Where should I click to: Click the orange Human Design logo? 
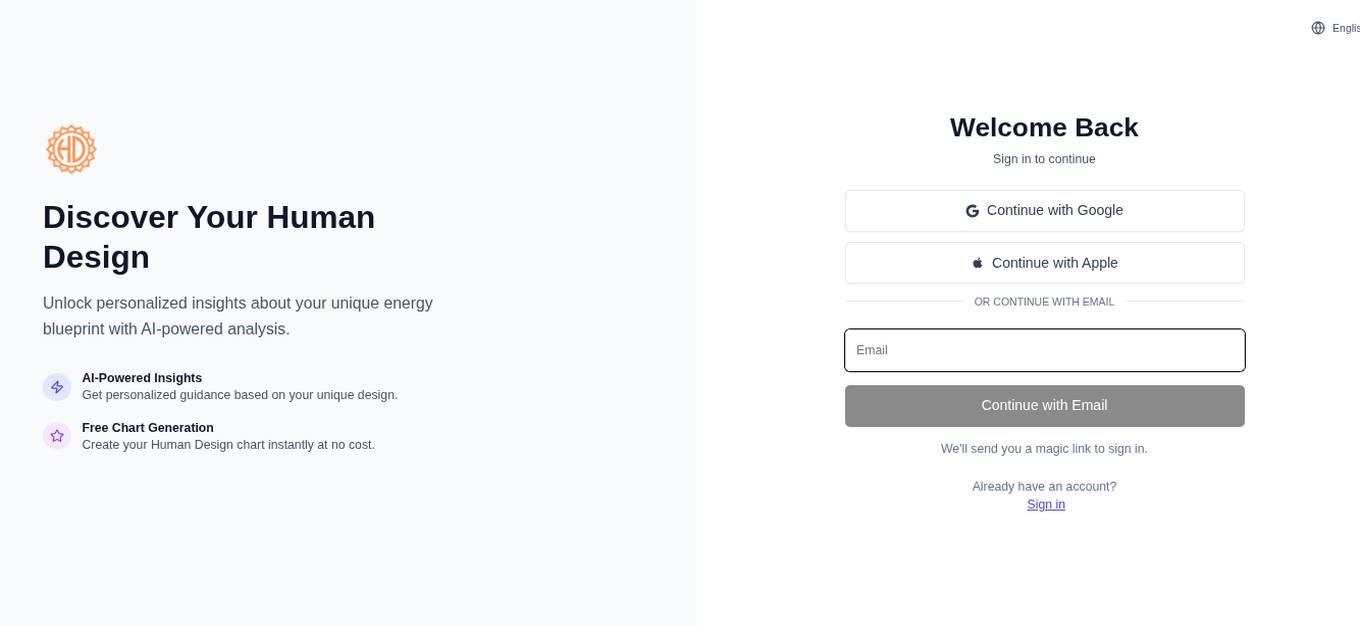click(x=70, y=148)
